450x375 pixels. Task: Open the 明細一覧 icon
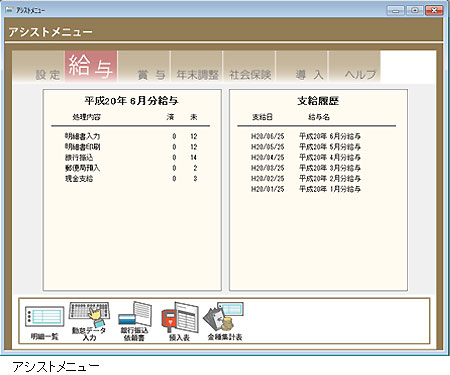pyautogui.click(x=44, y=322)
